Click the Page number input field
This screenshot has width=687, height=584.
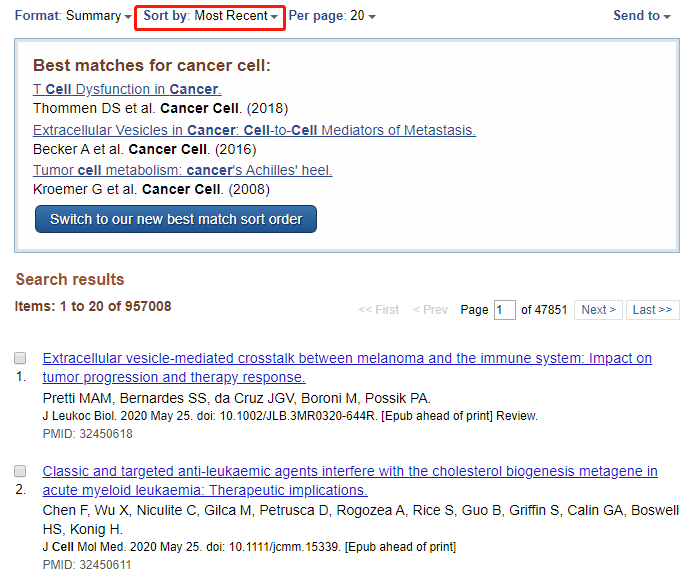click(505, 310)
